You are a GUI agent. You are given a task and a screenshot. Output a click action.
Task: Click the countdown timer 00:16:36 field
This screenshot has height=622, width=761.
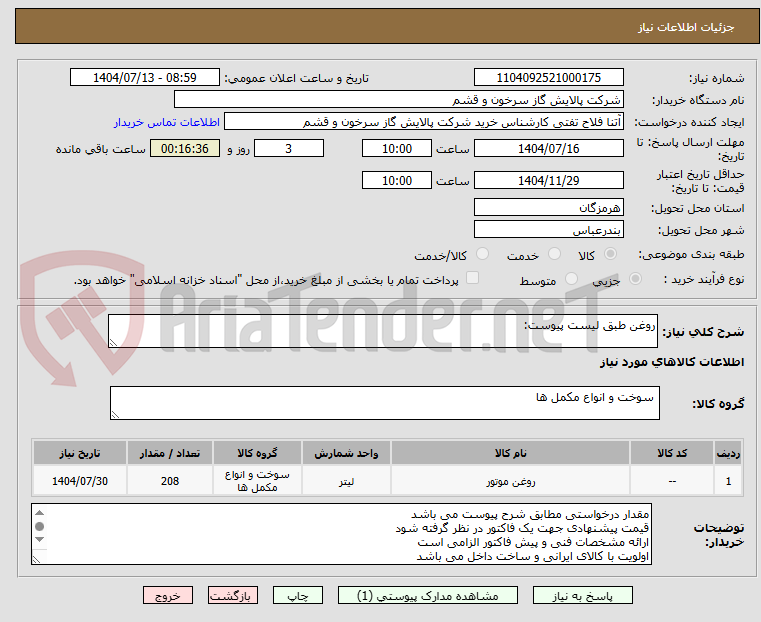tap(185, 148)
